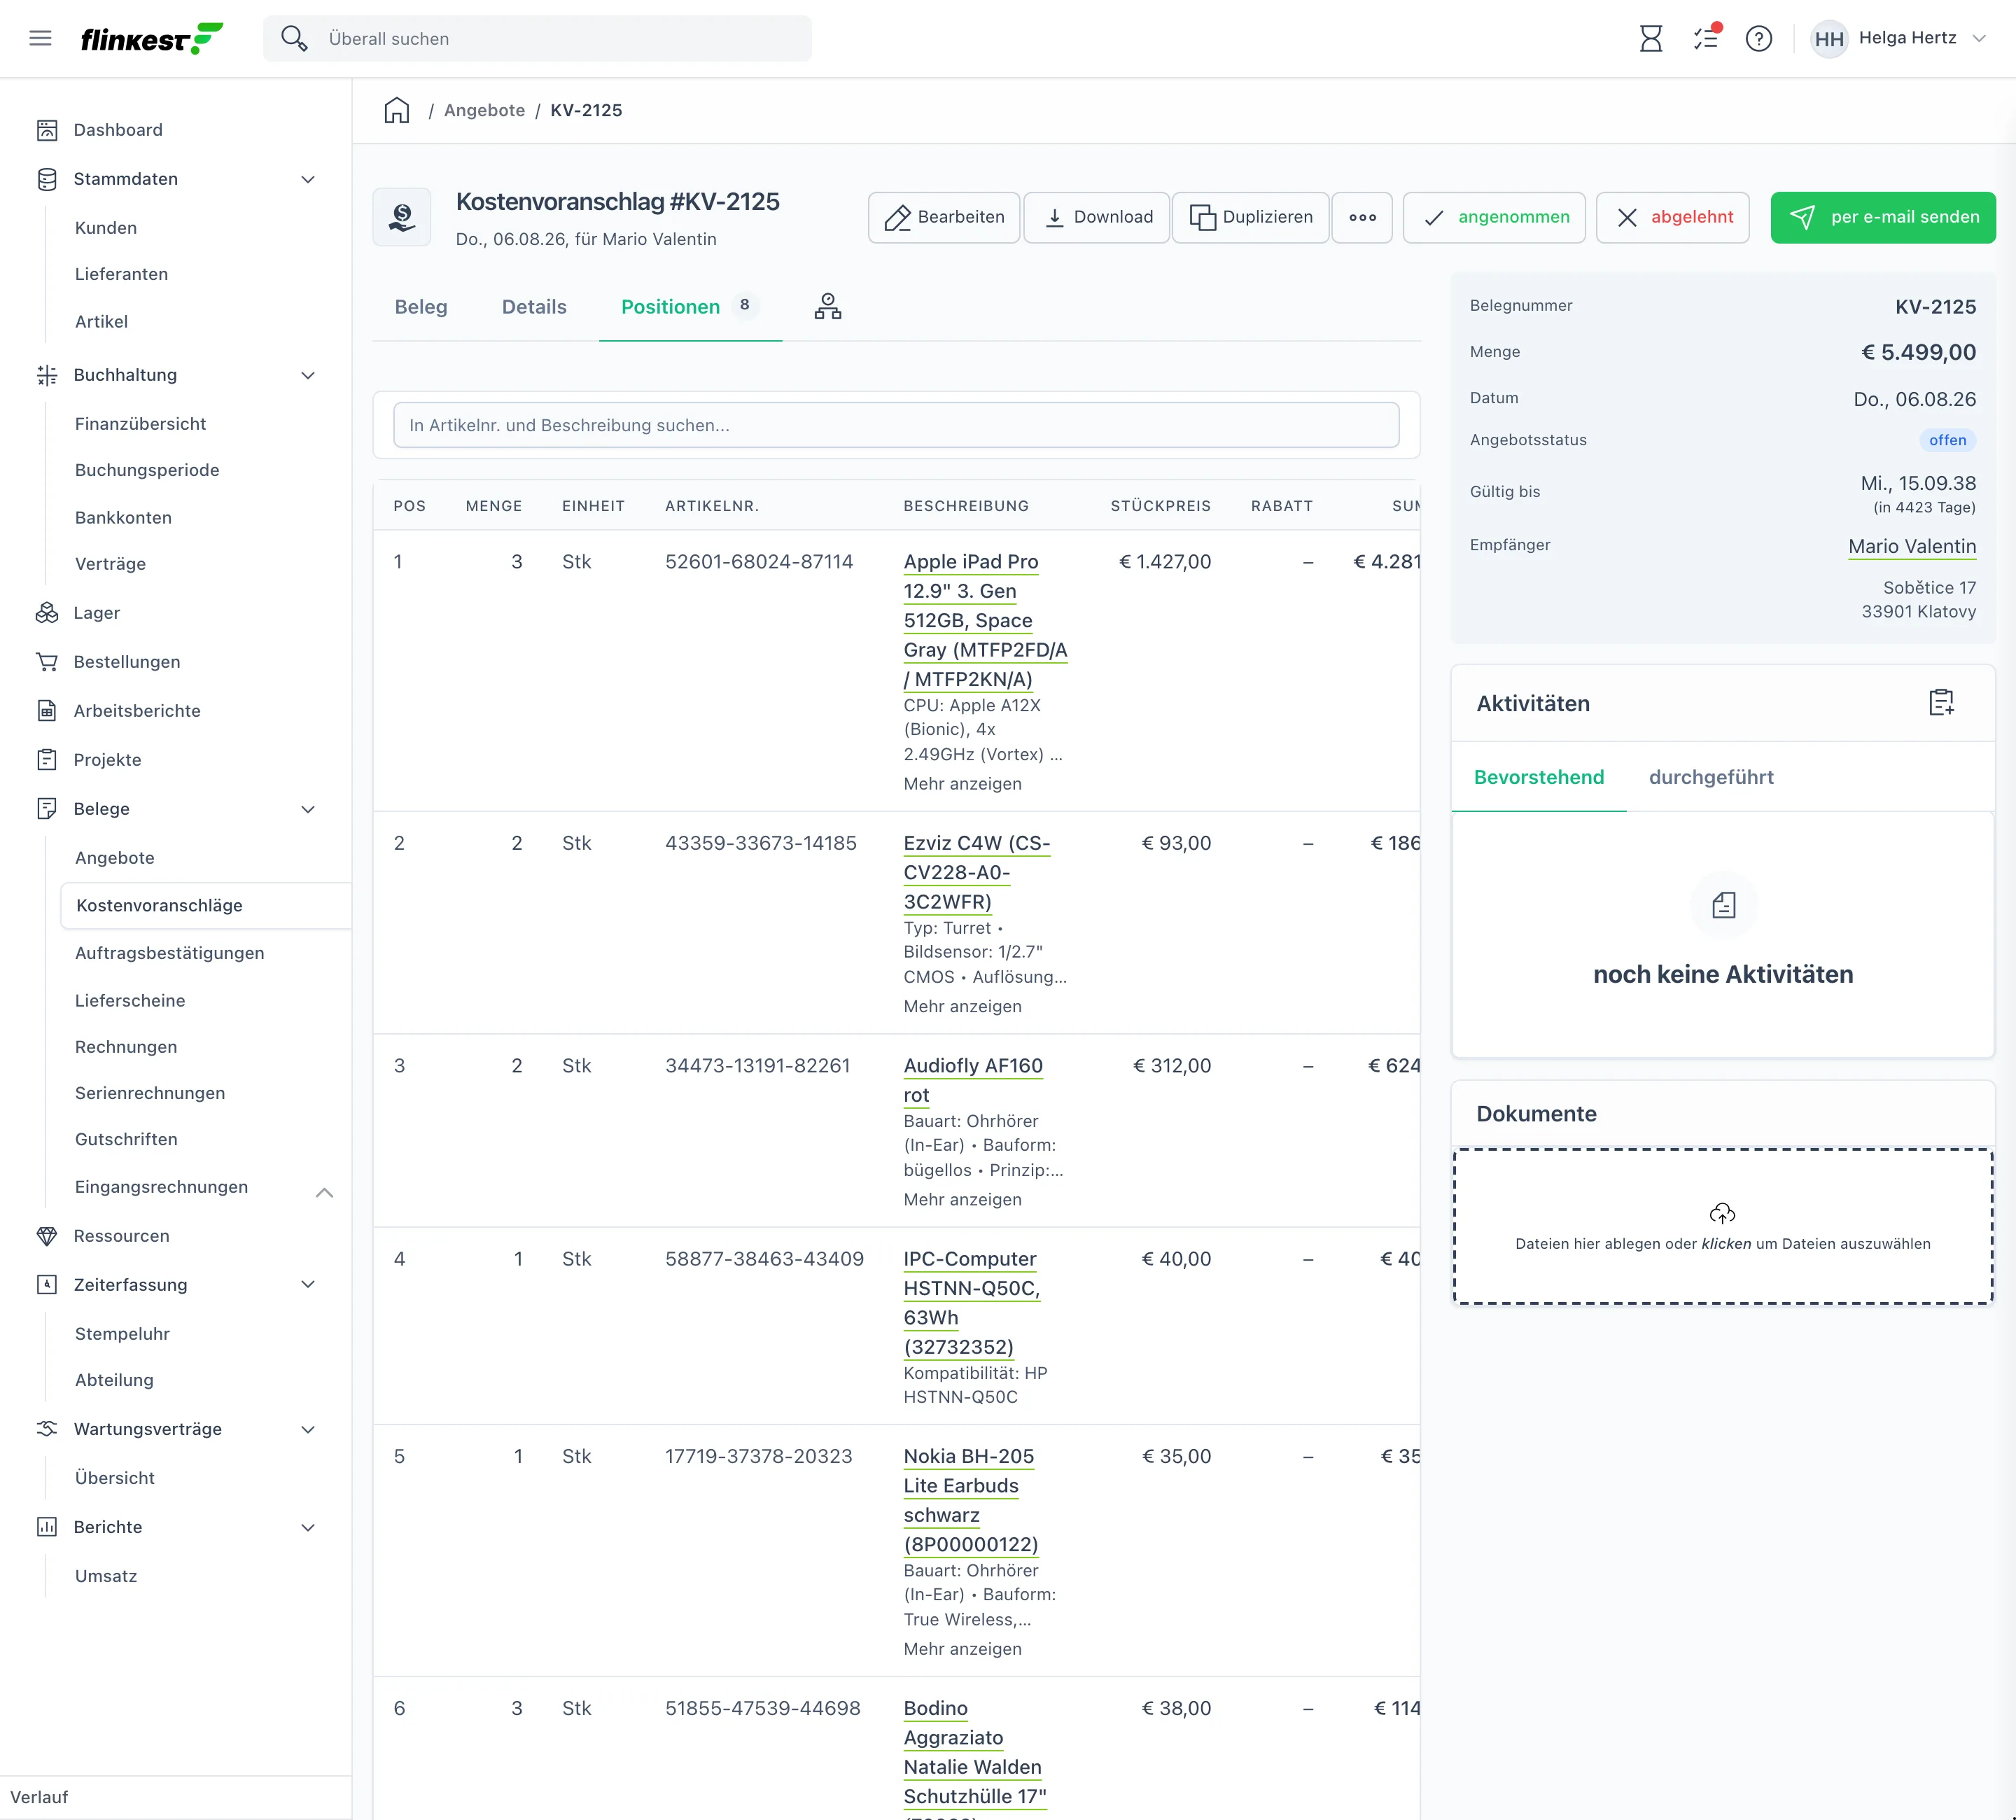Click the upload cloud icon in Dokumente

point(1722,1213)
